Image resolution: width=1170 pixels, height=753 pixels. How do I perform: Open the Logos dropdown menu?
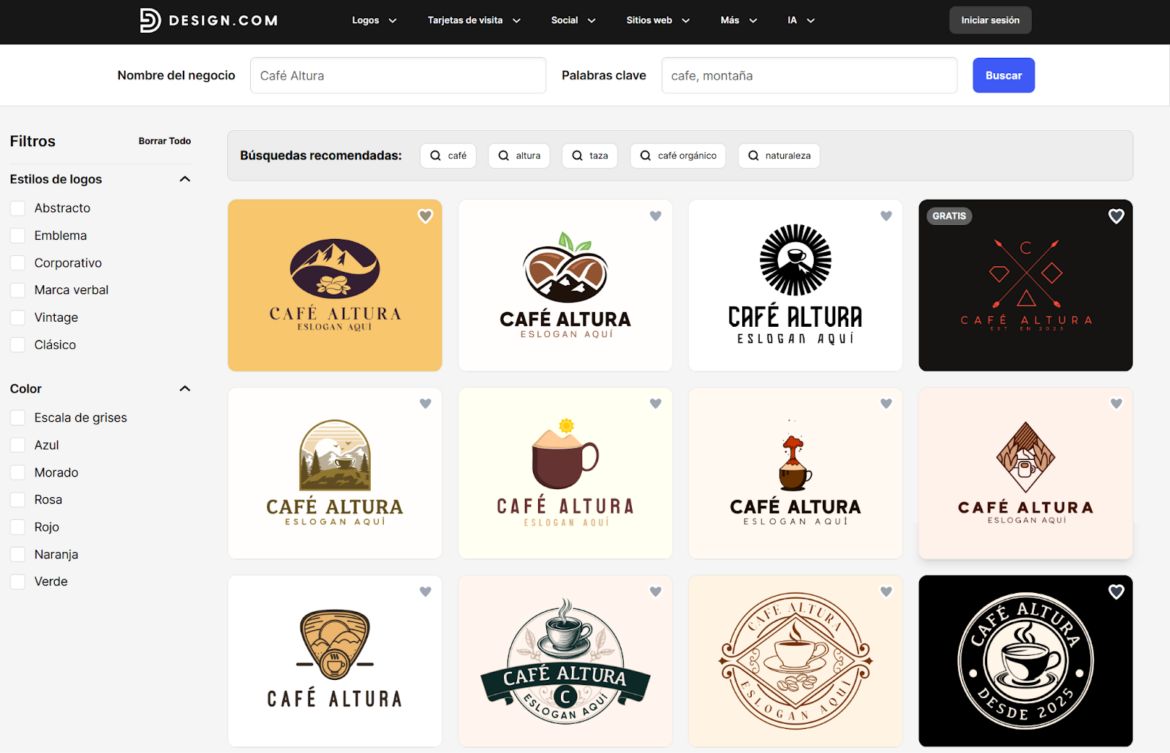pyautogui.click(x=374, y=19)
